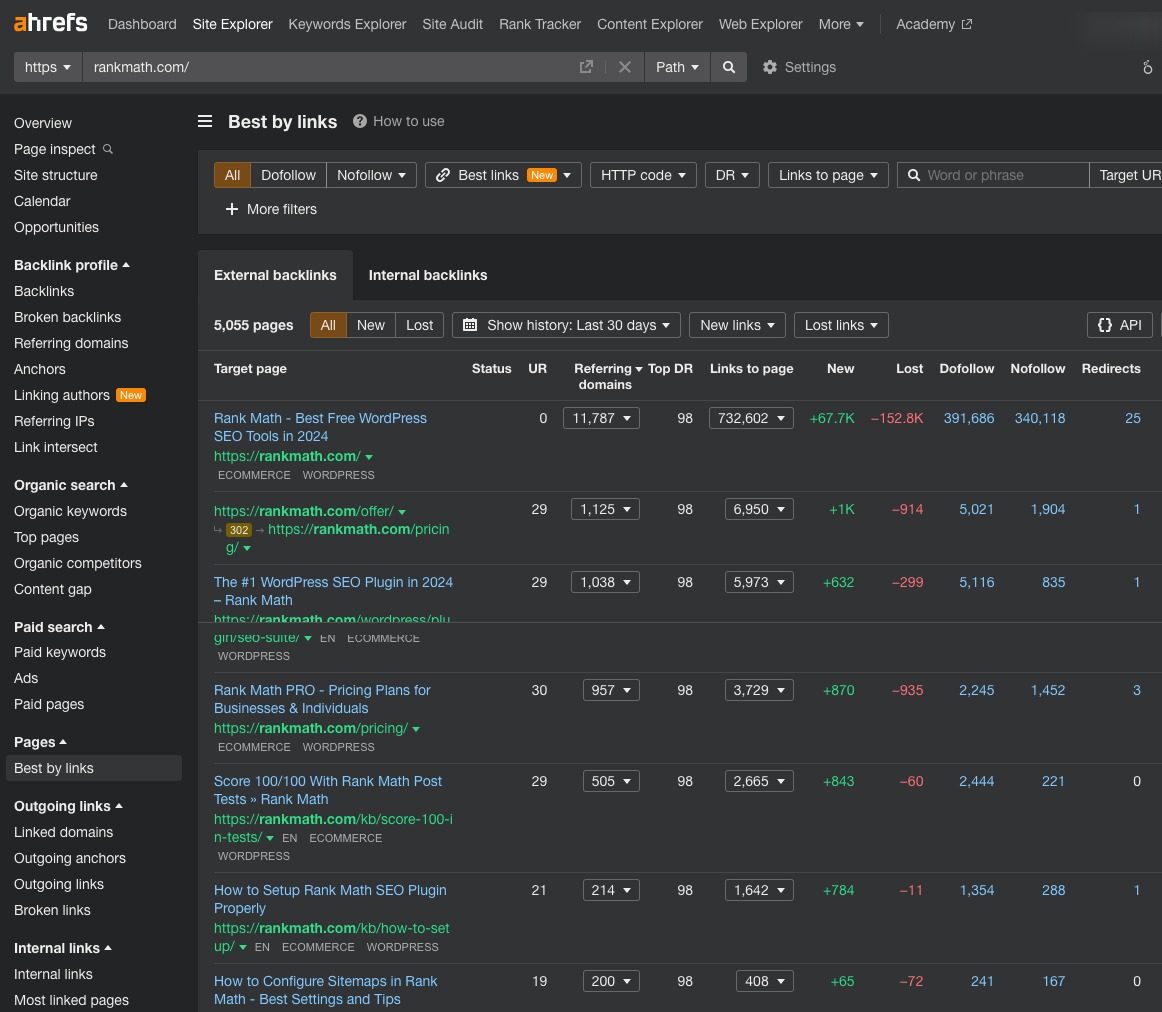Expand the More menu in top navigation
The image size is (1162, 1012).
tap(840, 24)
